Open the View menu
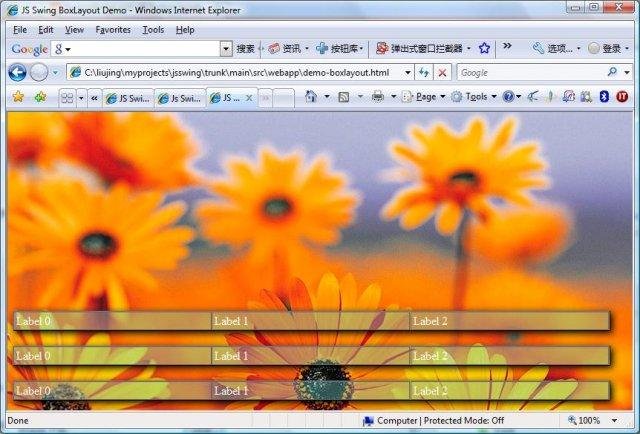This screenshot has height=434, width=640. [x=74, y=30]
